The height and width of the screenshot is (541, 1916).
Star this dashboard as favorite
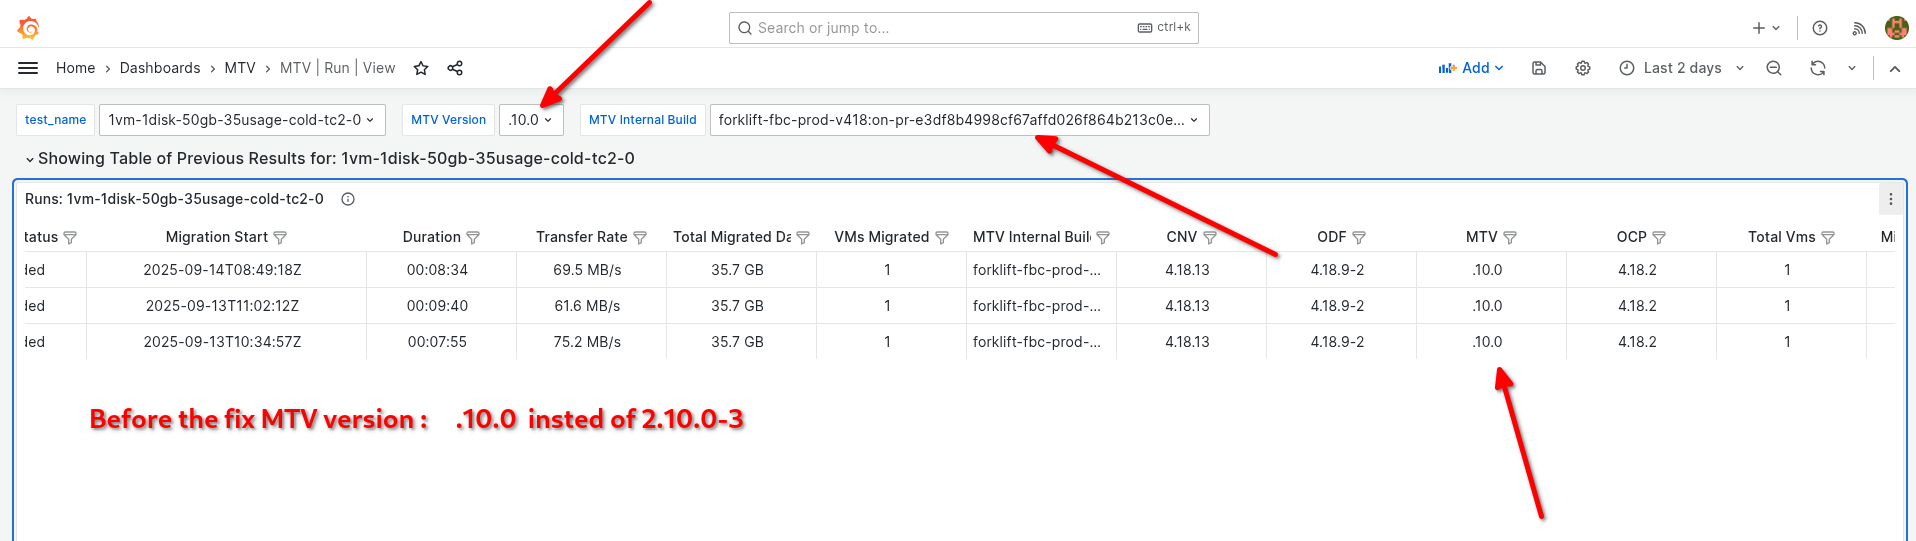pyautogui.click(x=421, y=68)
